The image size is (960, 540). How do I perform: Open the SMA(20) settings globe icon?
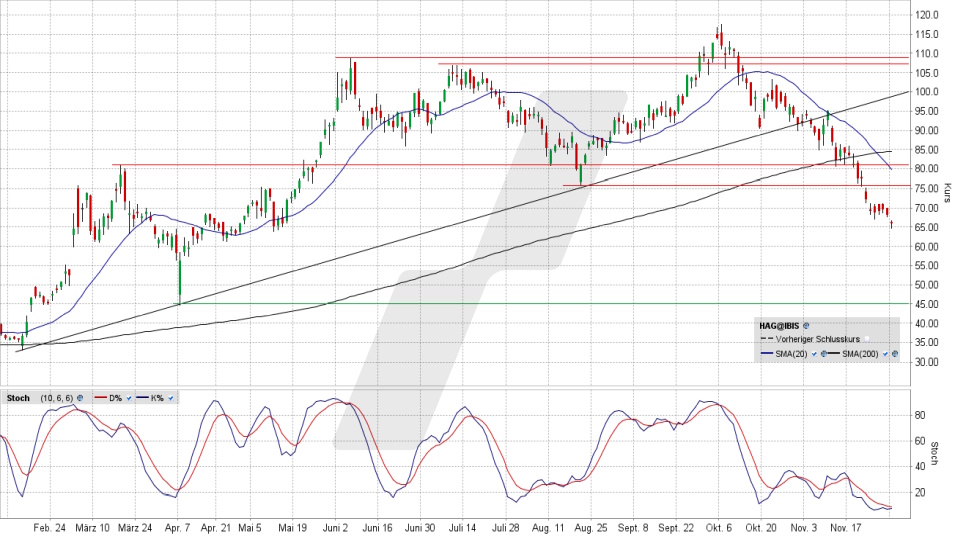pyautogui.click(x=823, y=354)
